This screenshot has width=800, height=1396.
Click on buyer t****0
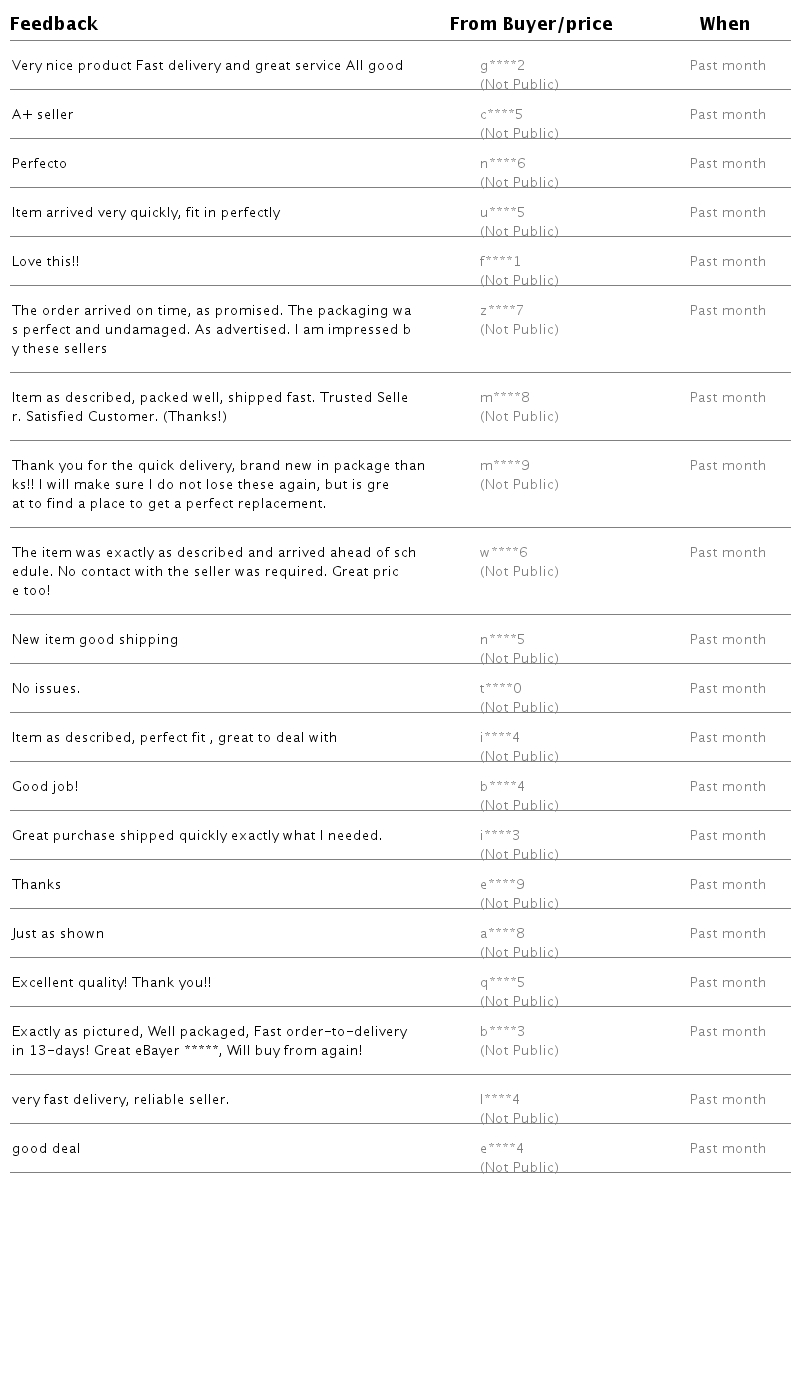point(500,689)
